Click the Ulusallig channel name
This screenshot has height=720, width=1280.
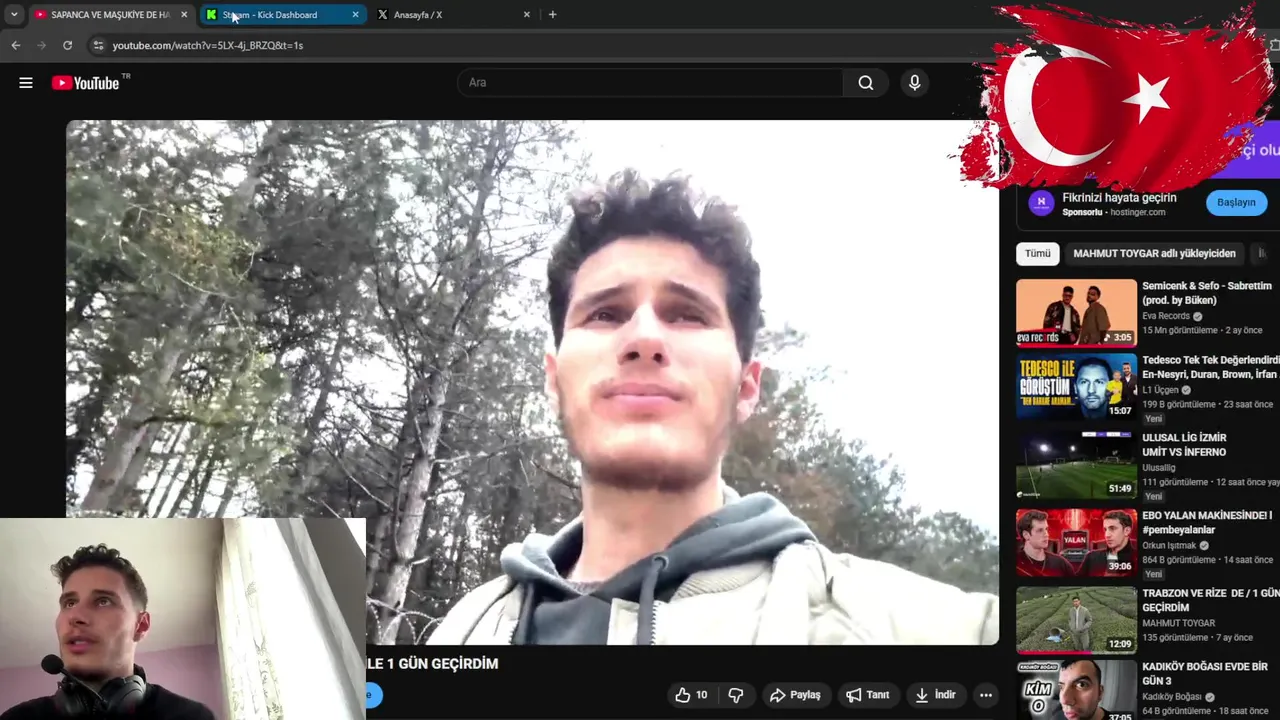1159,468
